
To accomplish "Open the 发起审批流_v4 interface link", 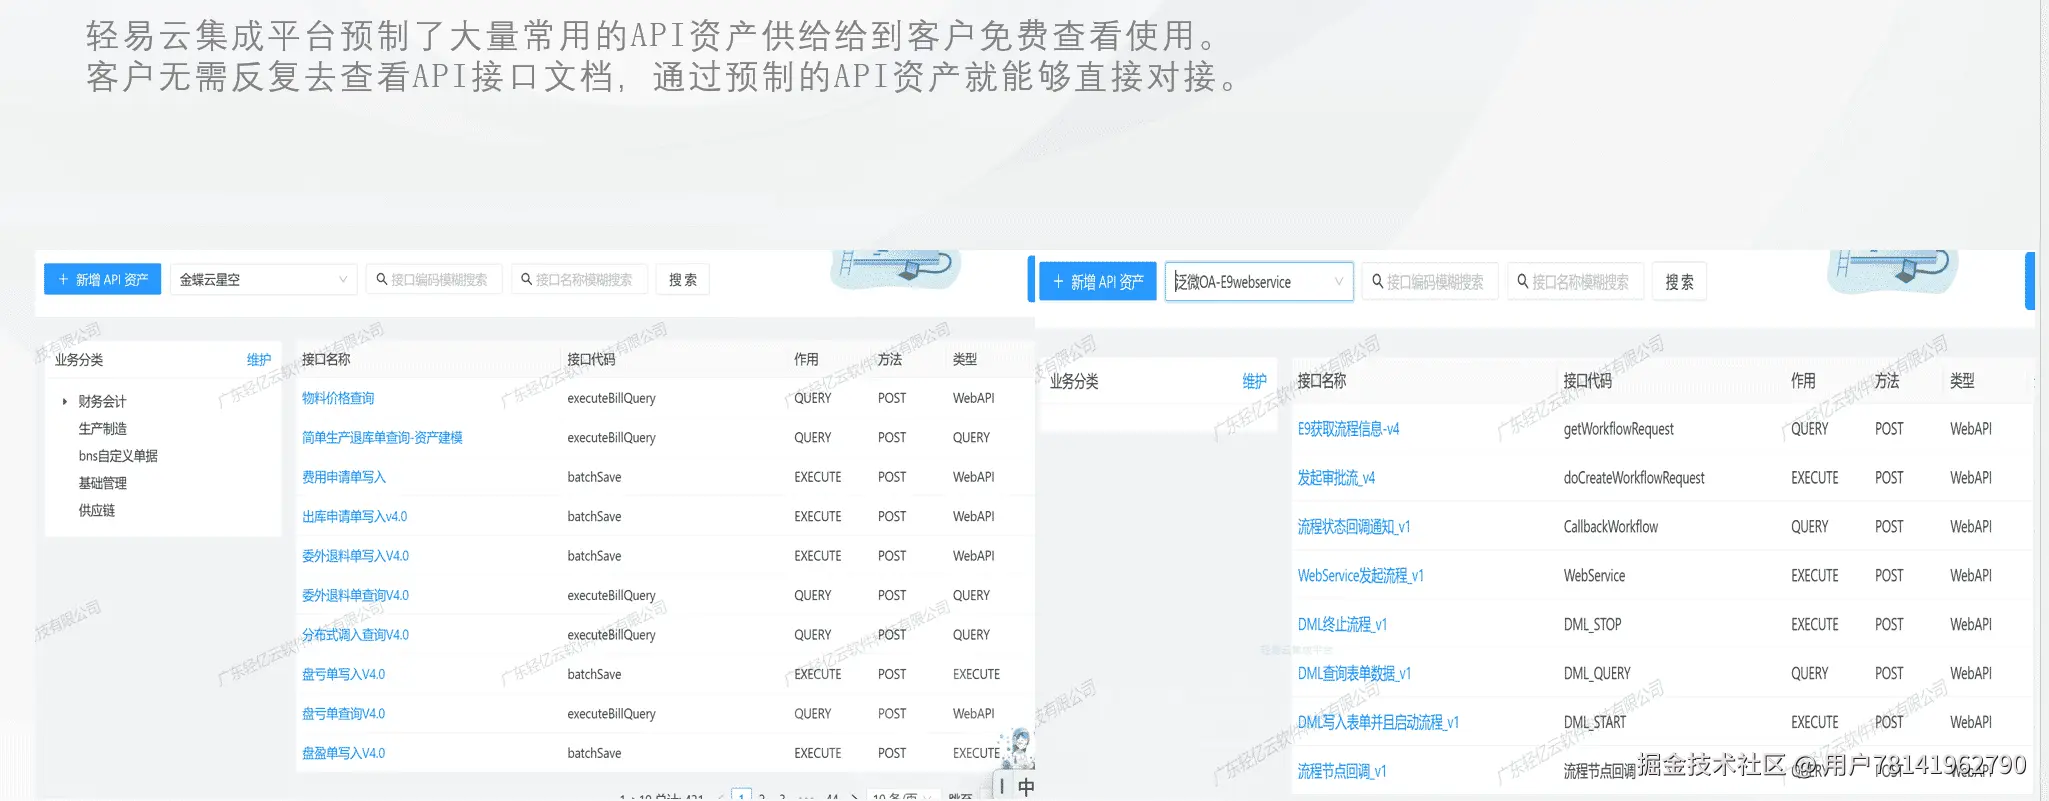I will click(1336, 478).
